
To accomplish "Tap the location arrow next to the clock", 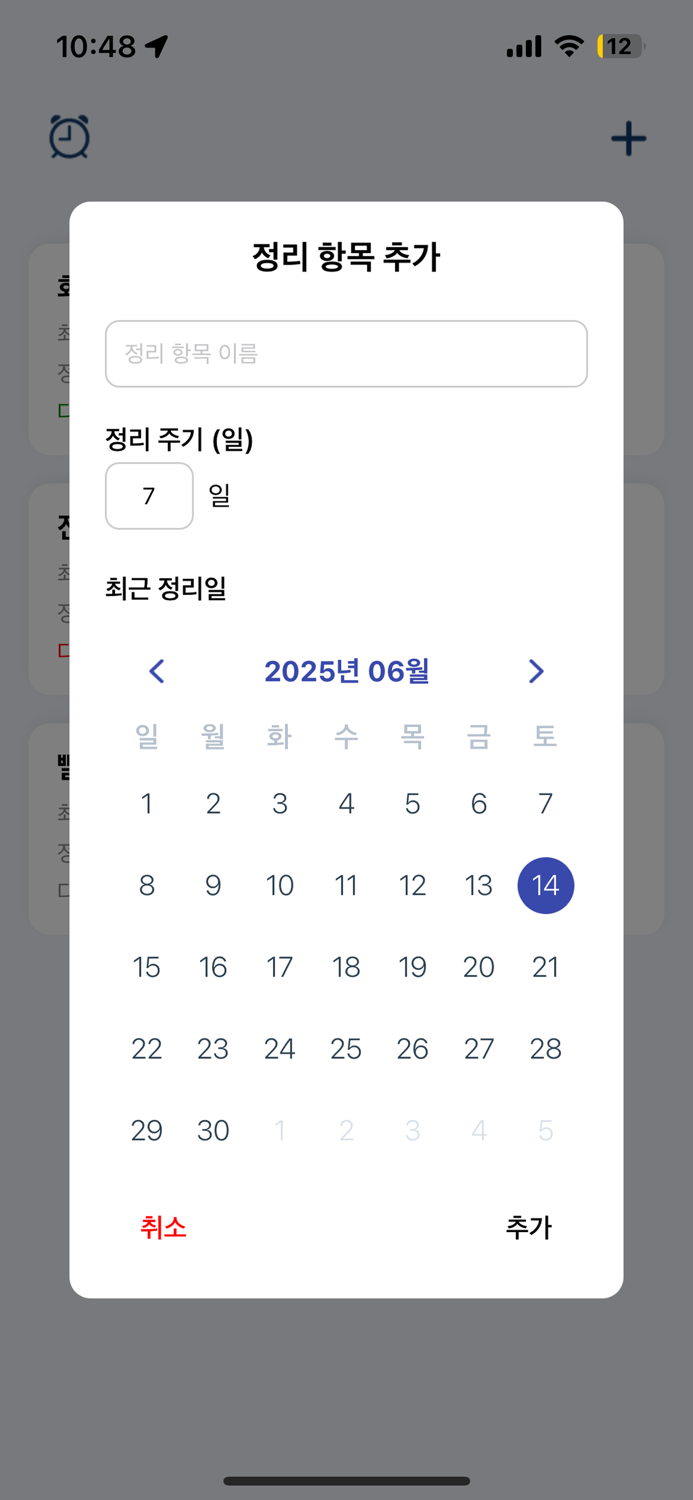I will [x=153, y=44].
